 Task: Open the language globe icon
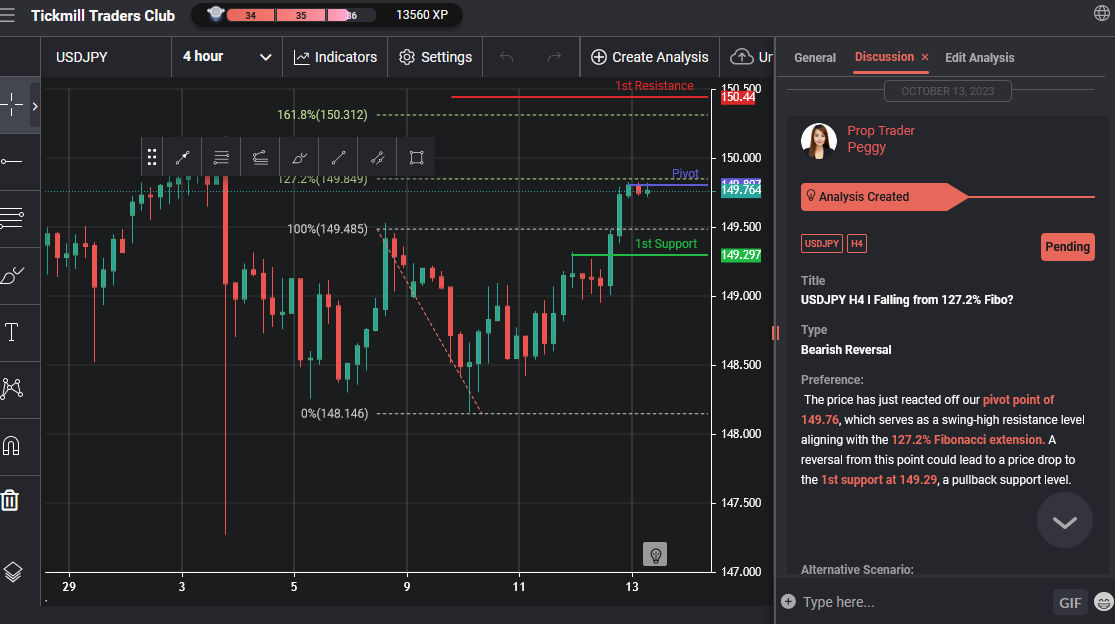pyautogui.click(x=1101, y=13)
